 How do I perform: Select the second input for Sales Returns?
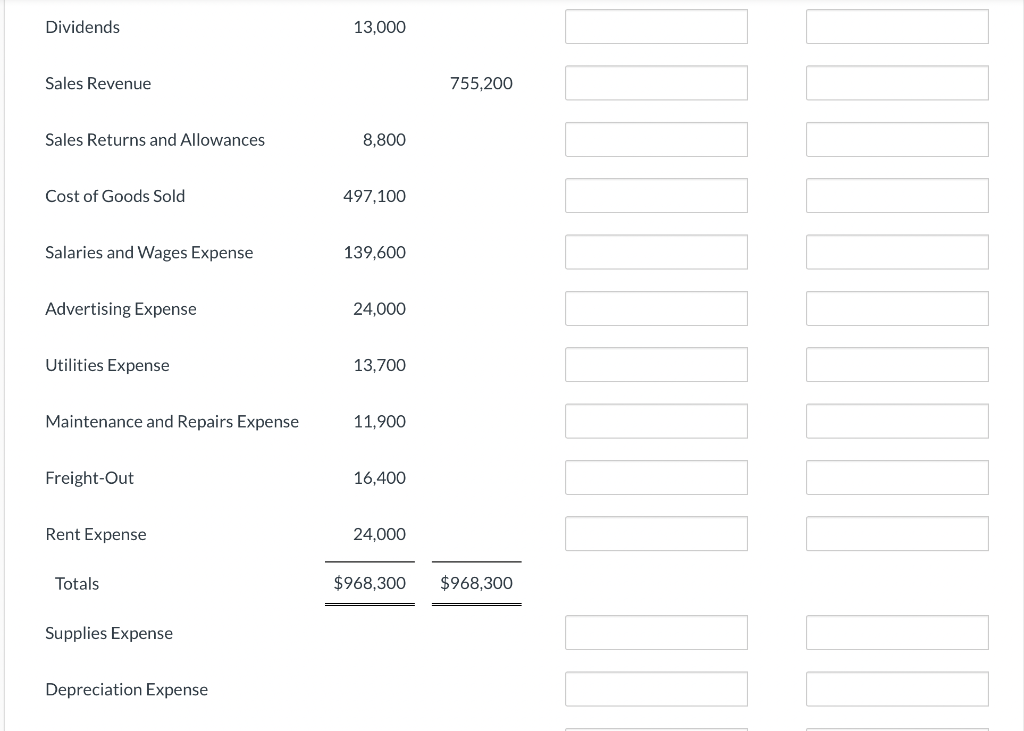click(x=897, y=139)
